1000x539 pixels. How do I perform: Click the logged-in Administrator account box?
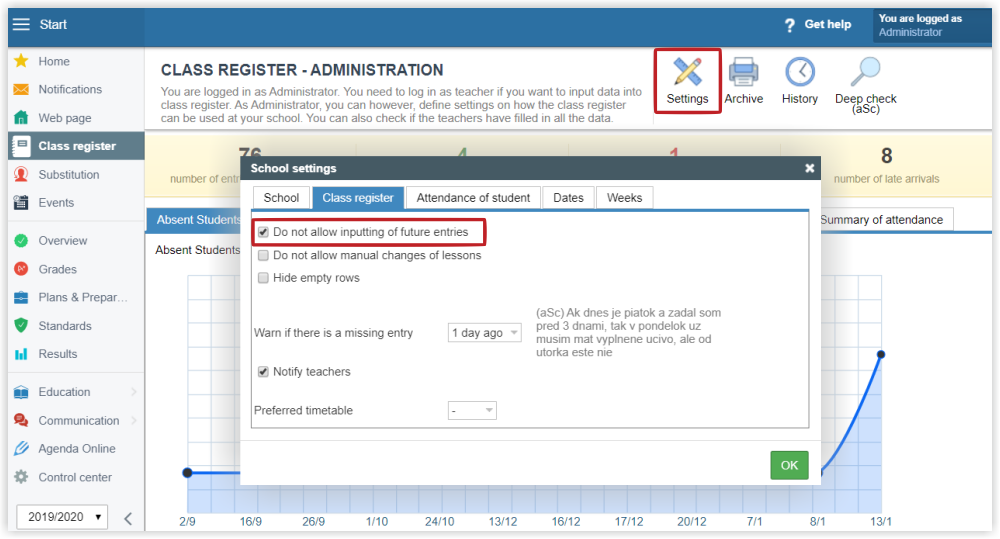click(932, 26)
